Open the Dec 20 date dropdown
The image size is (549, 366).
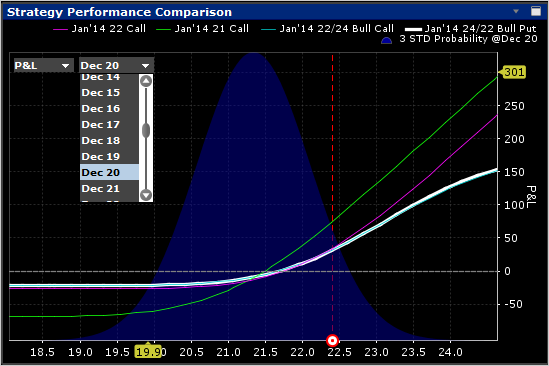tap(117, 65)
